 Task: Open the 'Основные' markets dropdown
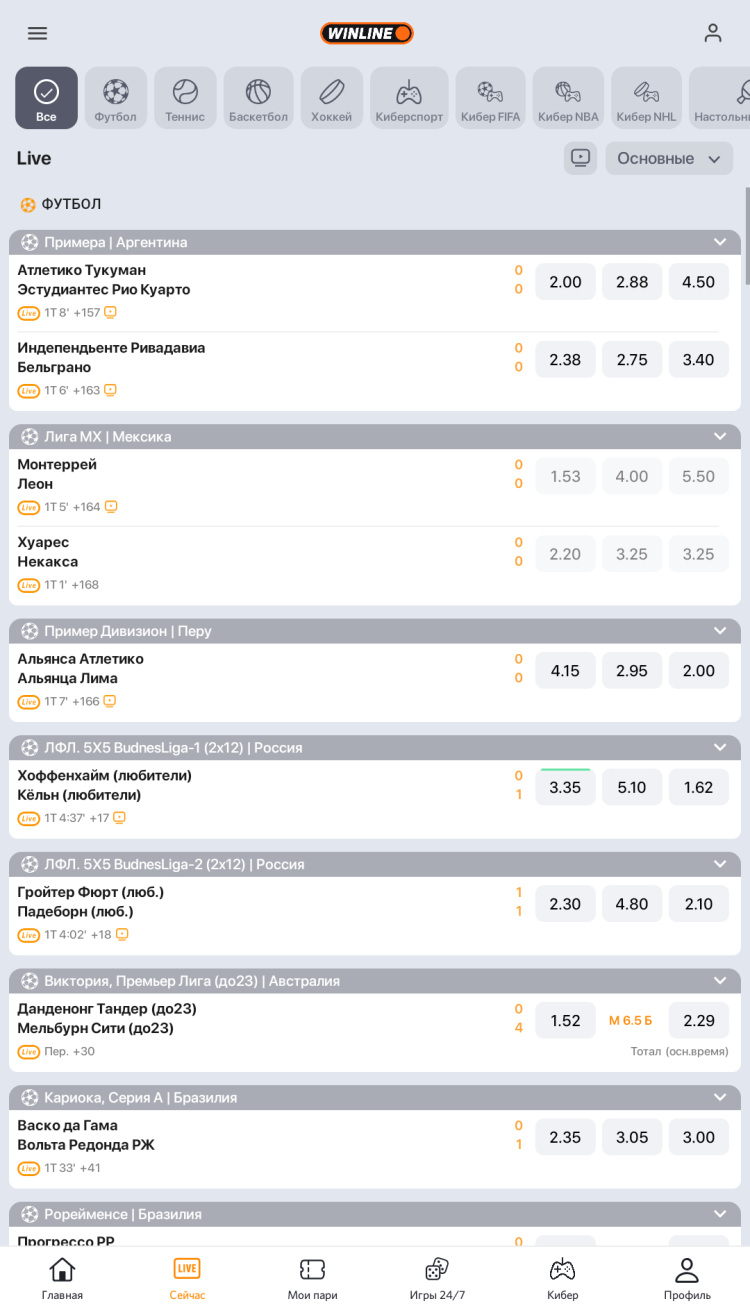pos(668,158)
